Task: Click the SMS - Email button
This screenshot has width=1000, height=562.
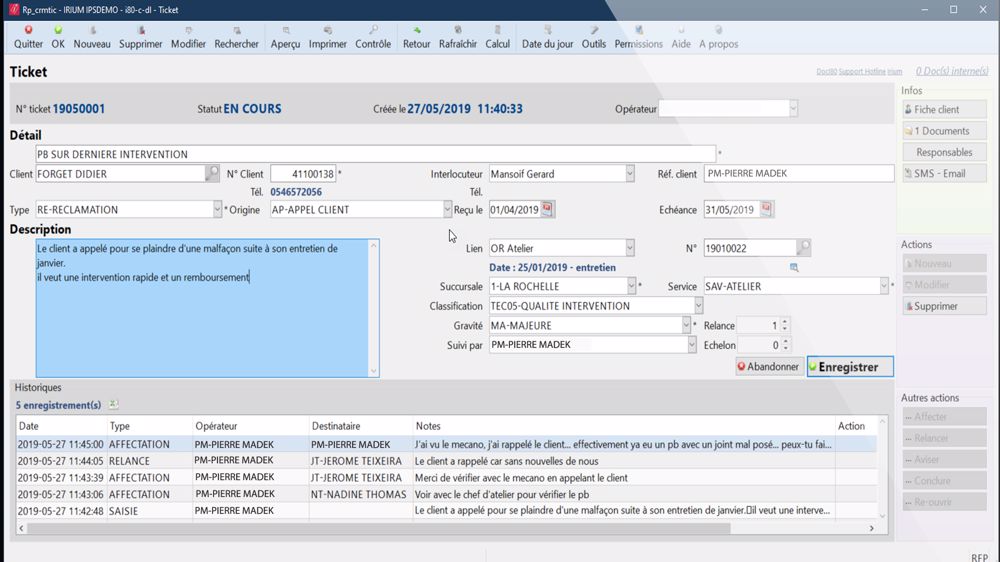Action: pyautogui.click(x=945, y=174)
